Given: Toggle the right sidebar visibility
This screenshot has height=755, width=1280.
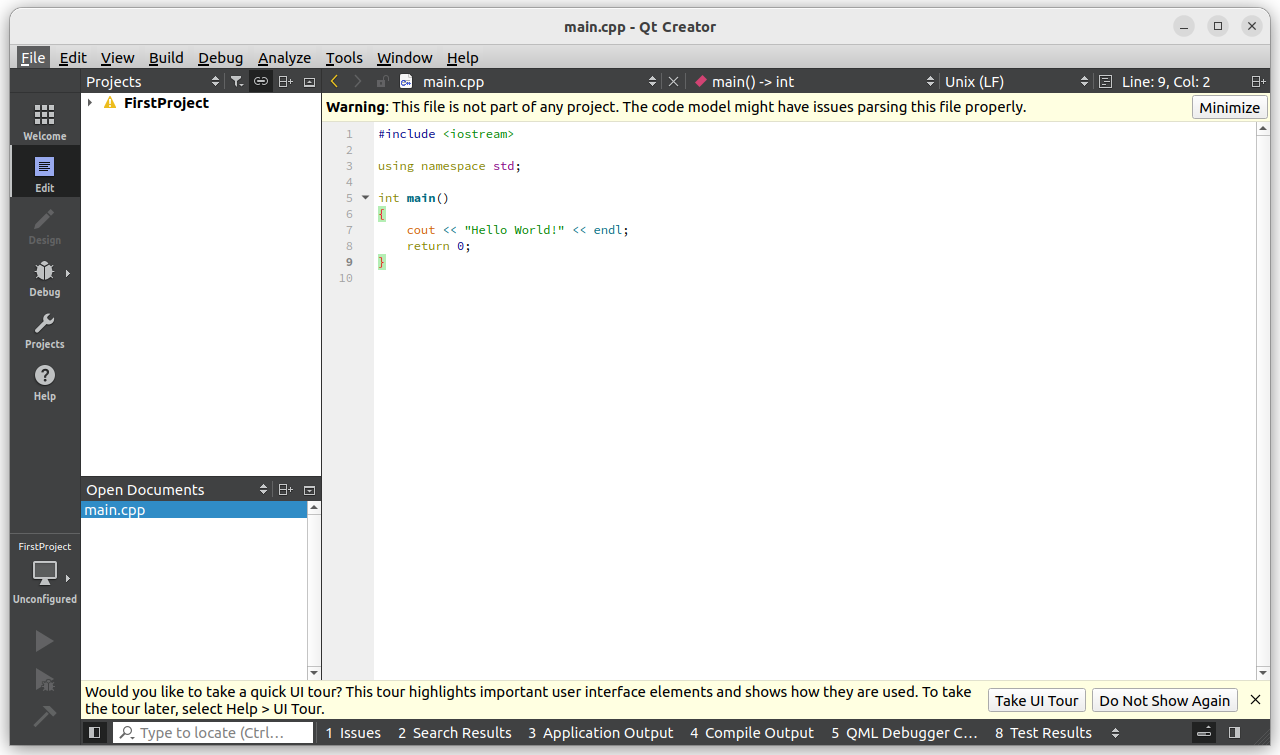Looking at the screenshot, I should 1234,733.
